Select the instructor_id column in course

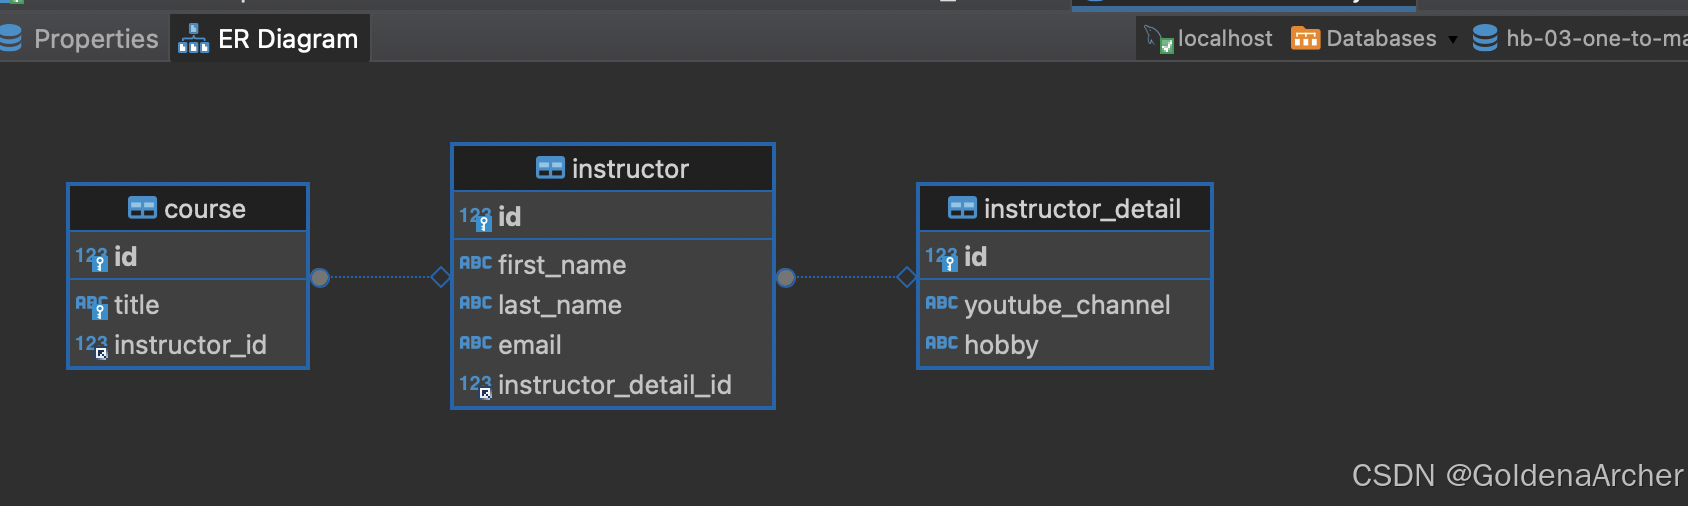click(x=188, y=344)
